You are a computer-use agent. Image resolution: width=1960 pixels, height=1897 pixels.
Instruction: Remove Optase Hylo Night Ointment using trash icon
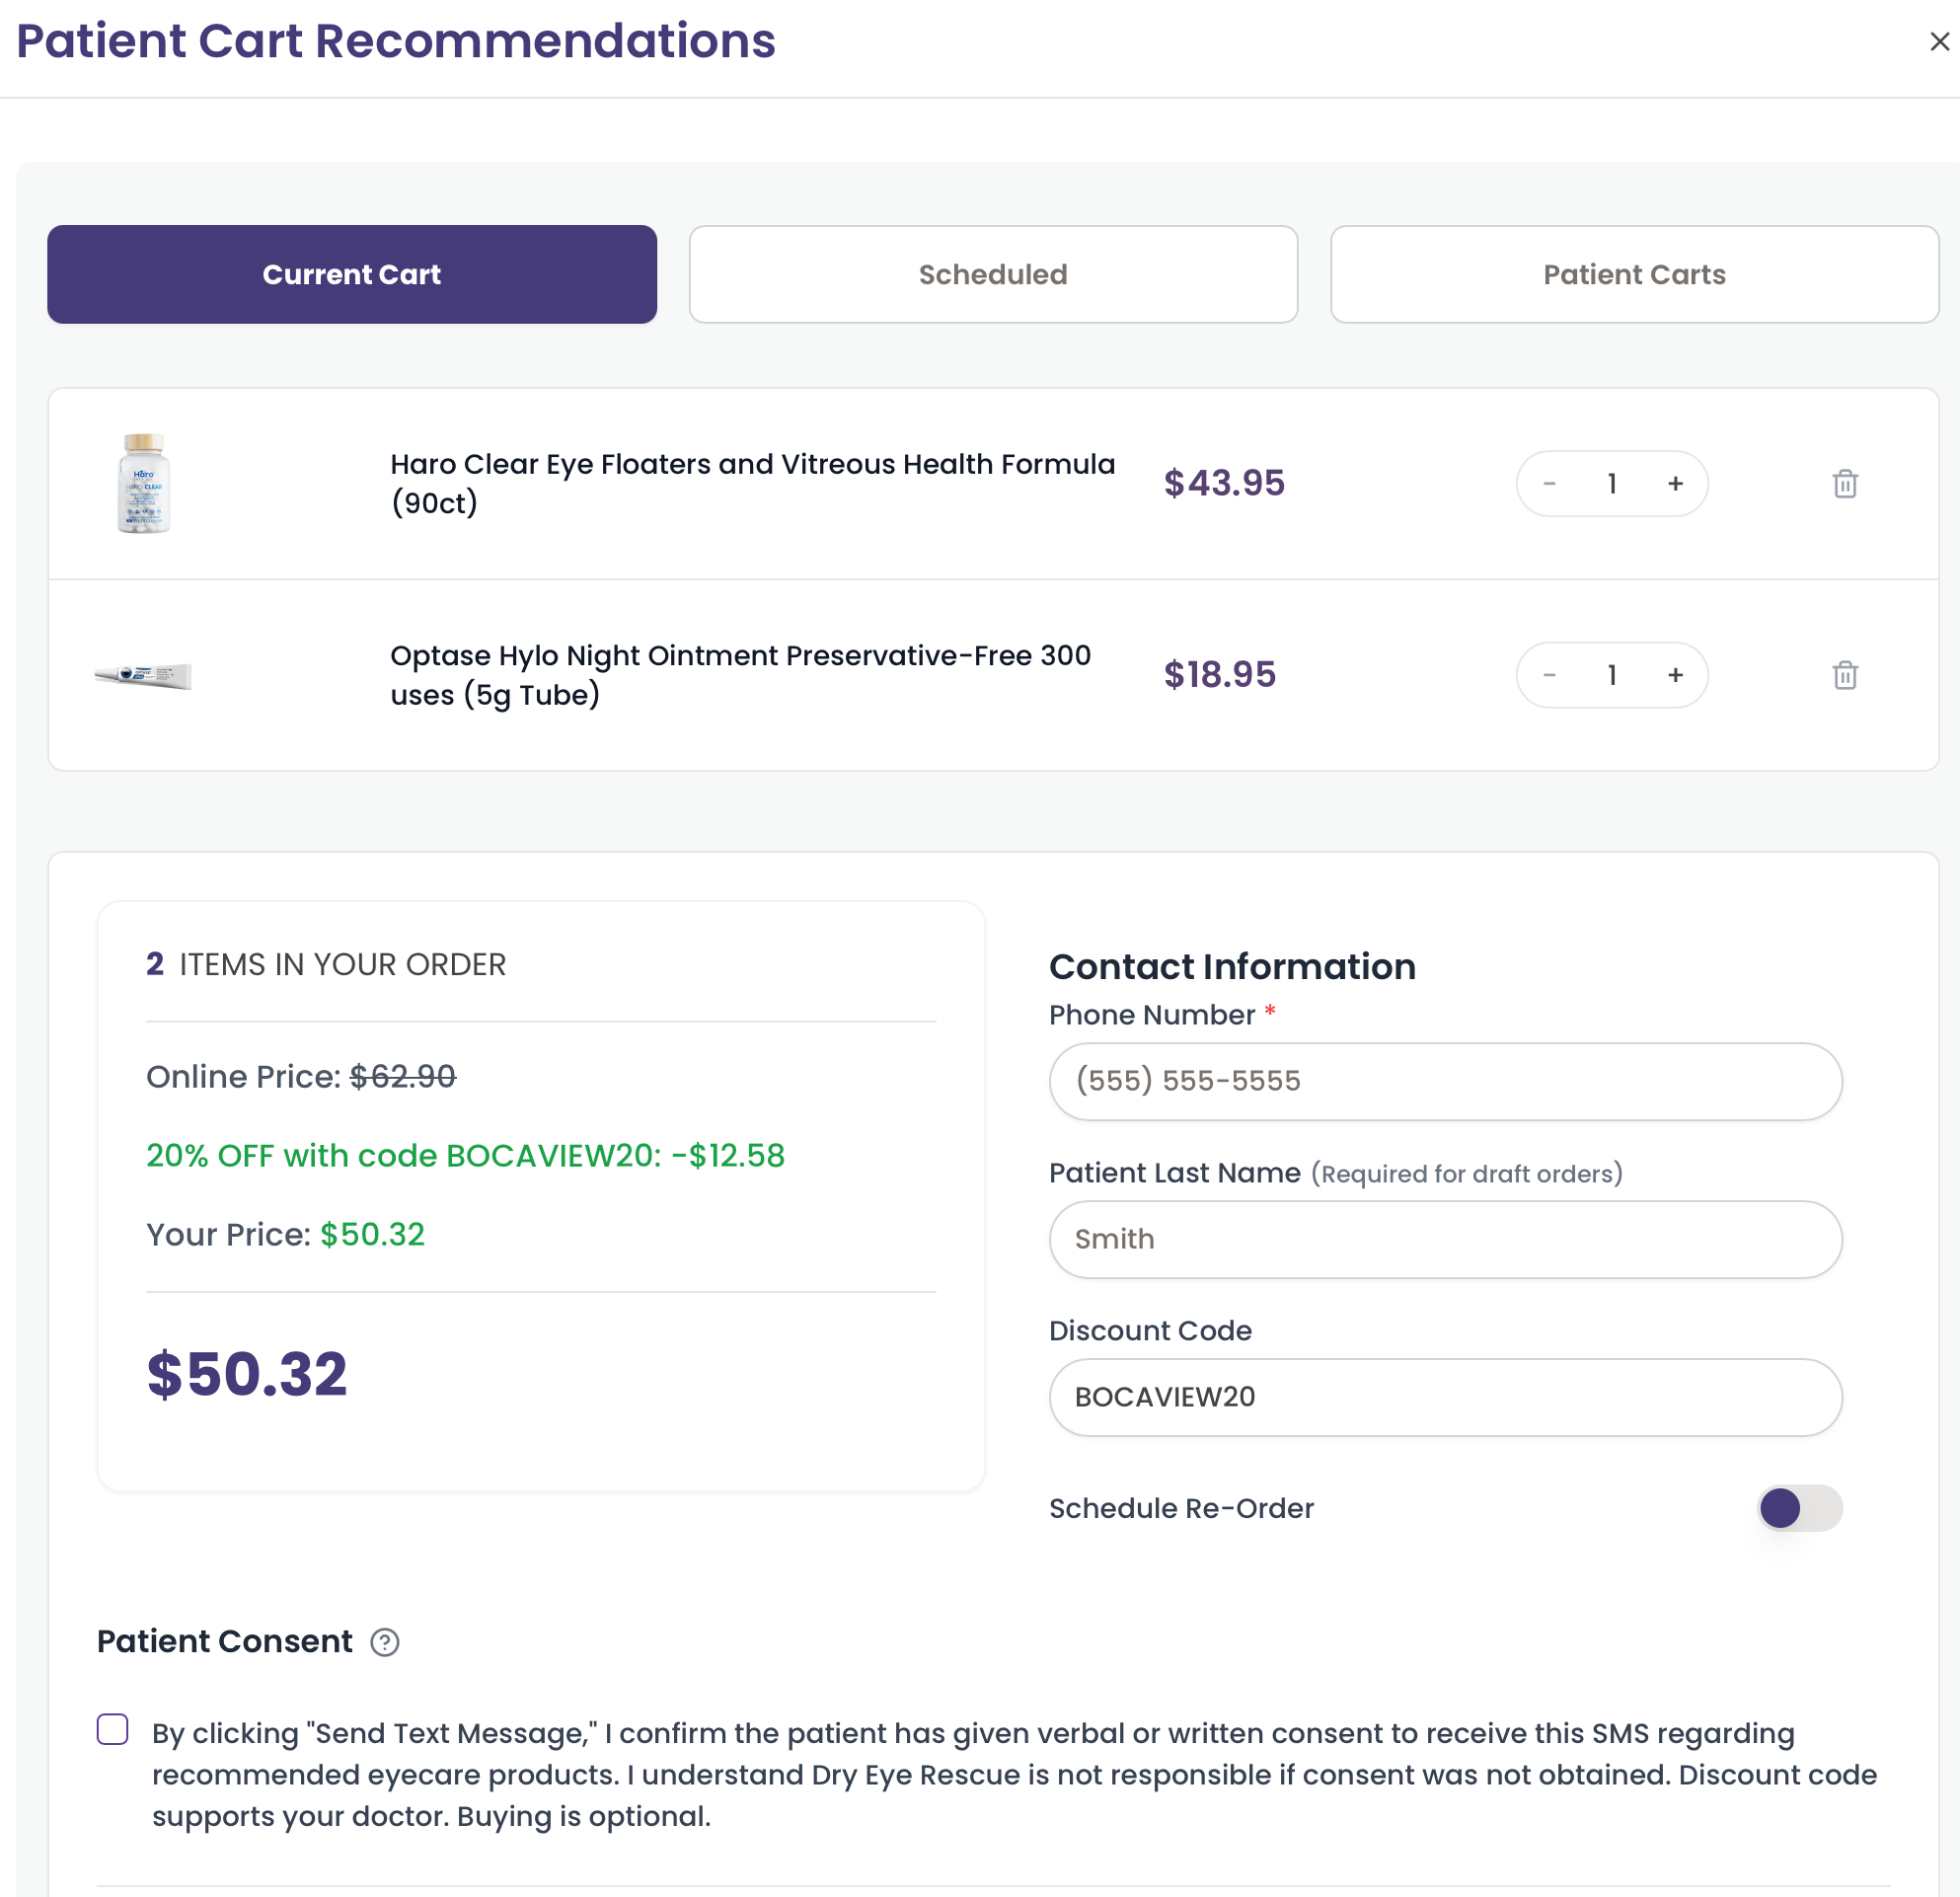coord(1844,675)
